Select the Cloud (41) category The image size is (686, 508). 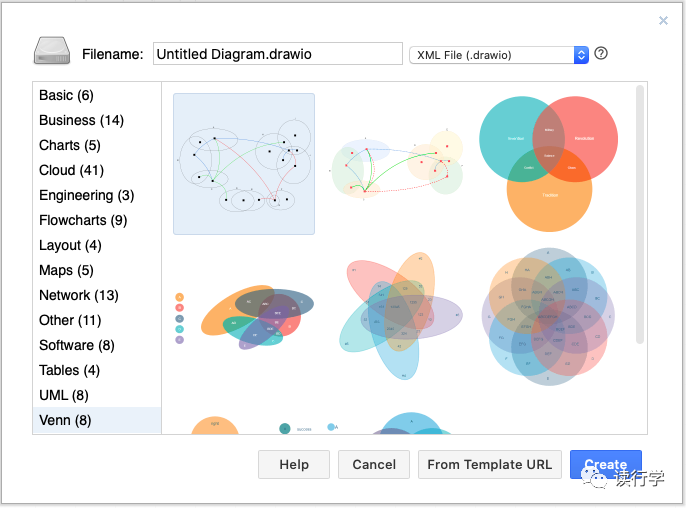(97, 170)
